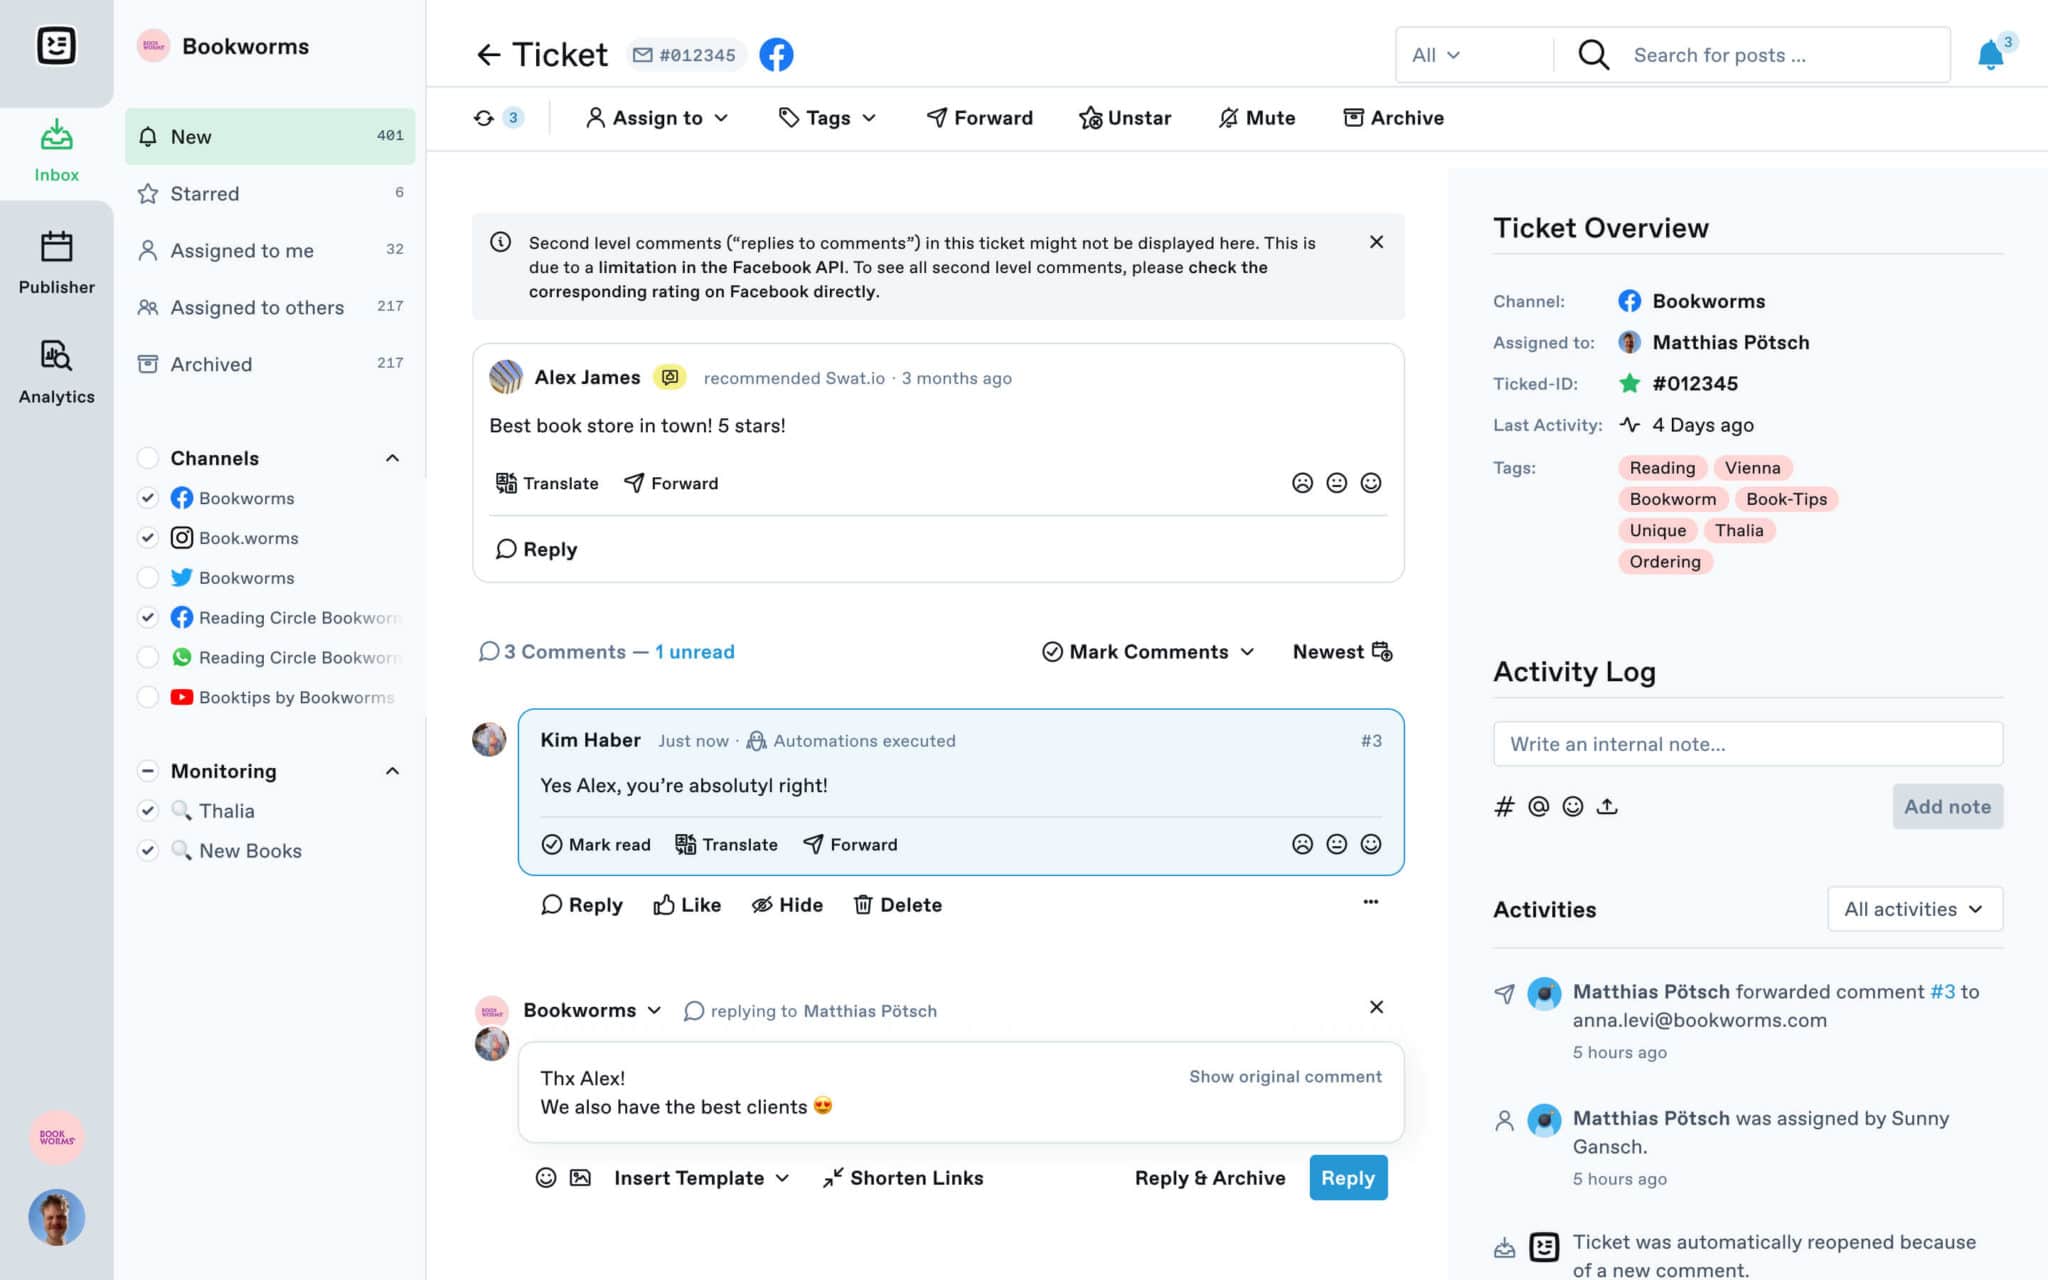Toggle the Facebook Reading Circle channel checkbox

point(147,618)
